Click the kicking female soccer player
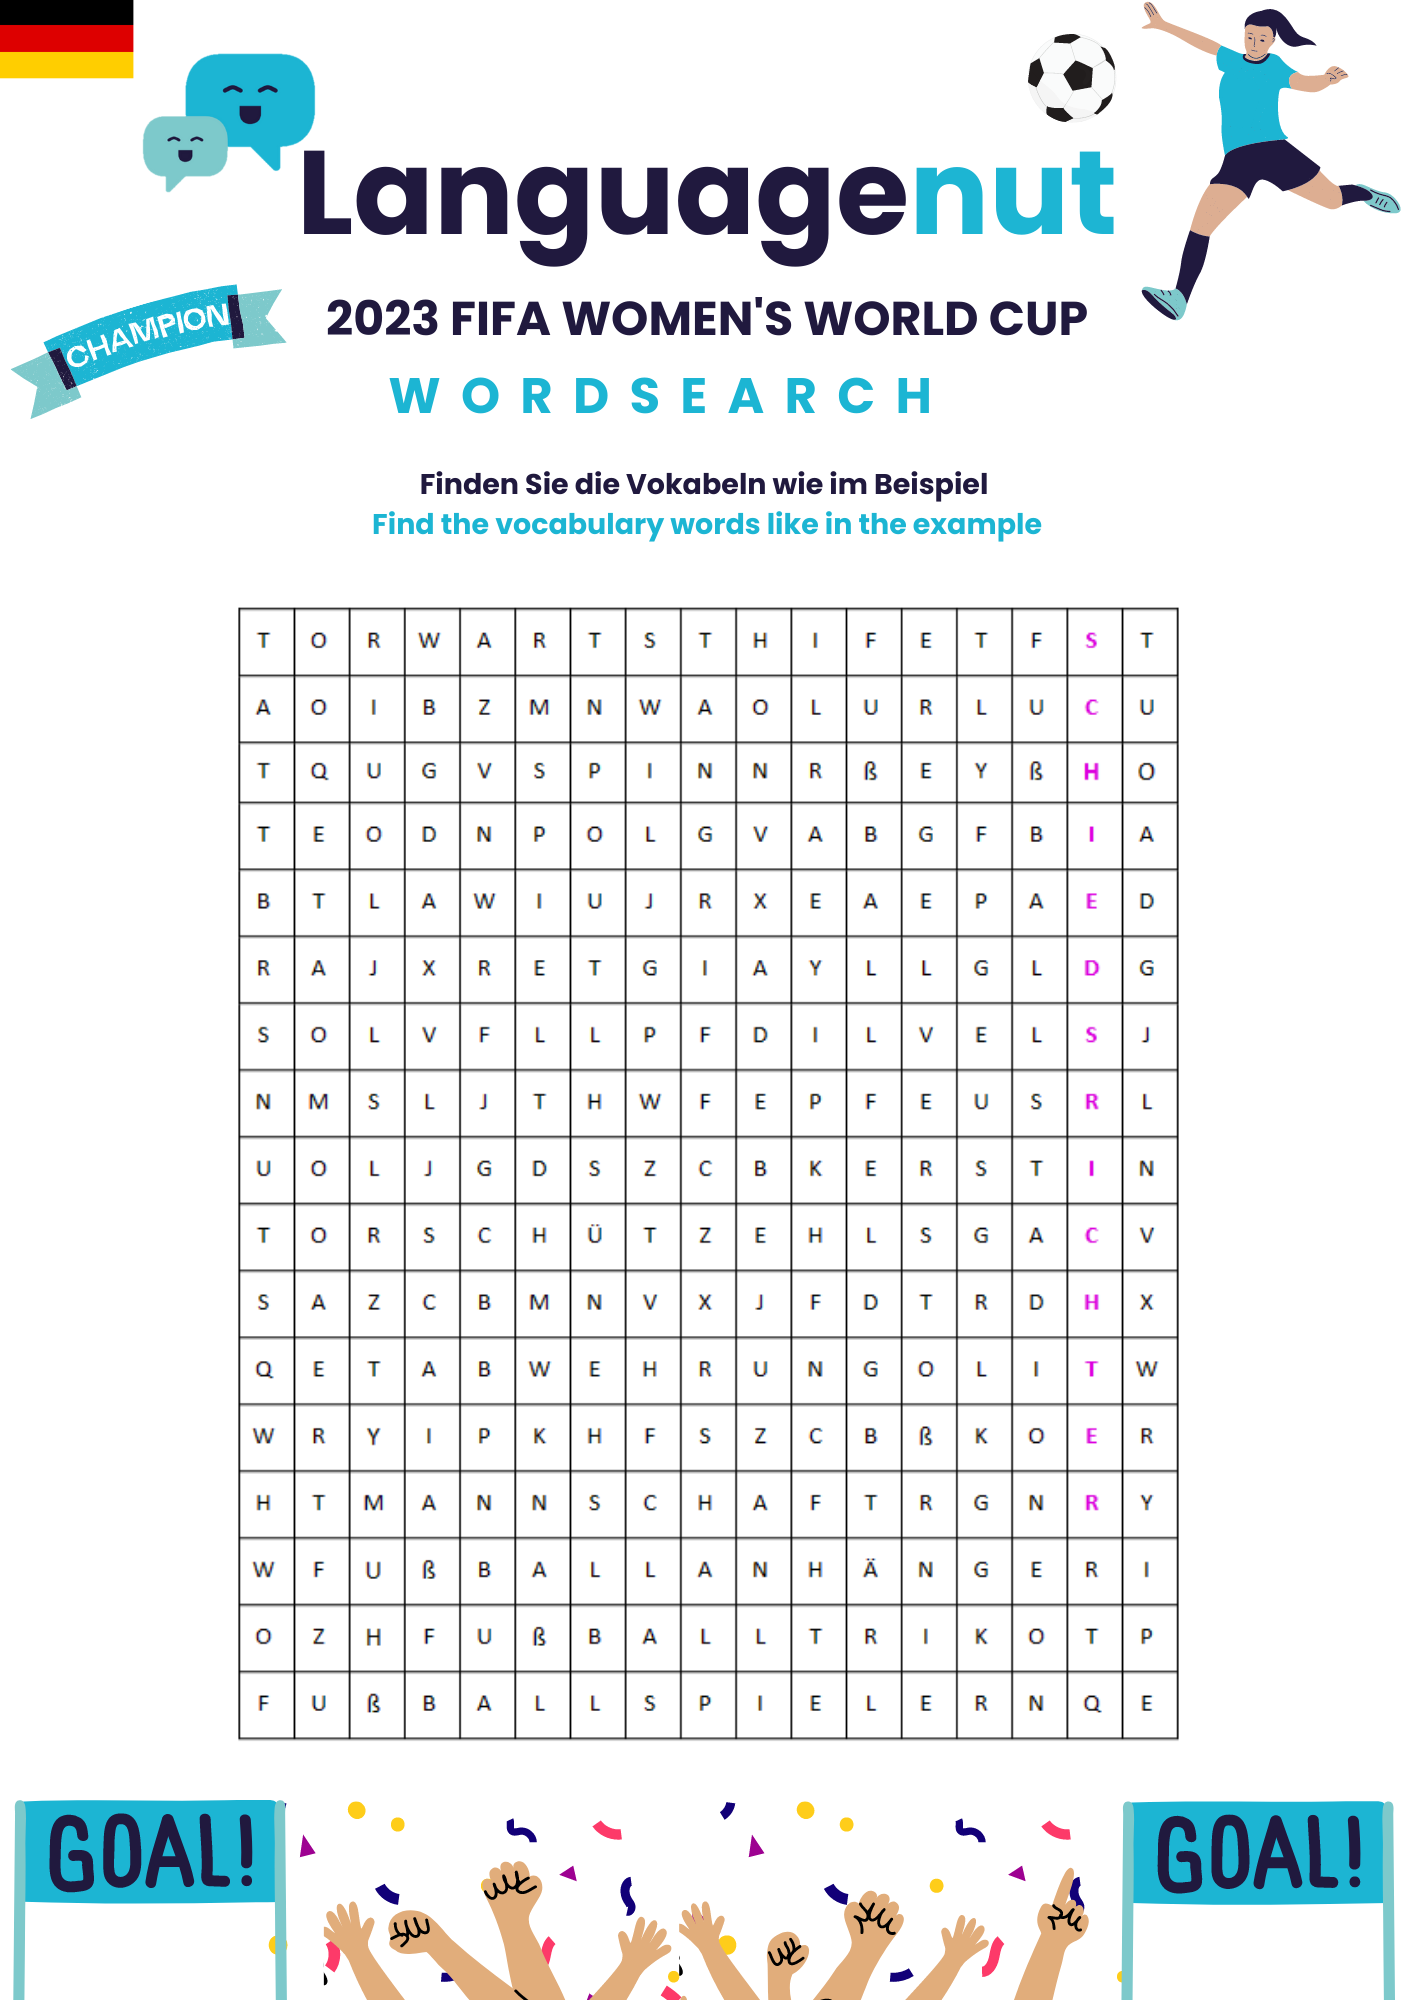 click(1268, 160)
